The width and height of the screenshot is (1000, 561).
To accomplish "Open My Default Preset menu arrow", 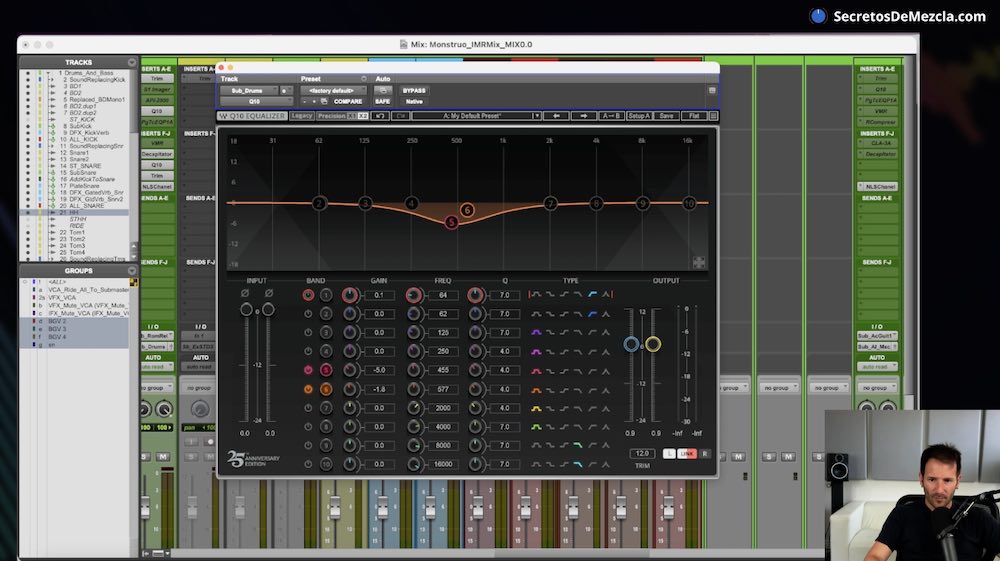I will (x=536, y=116).
